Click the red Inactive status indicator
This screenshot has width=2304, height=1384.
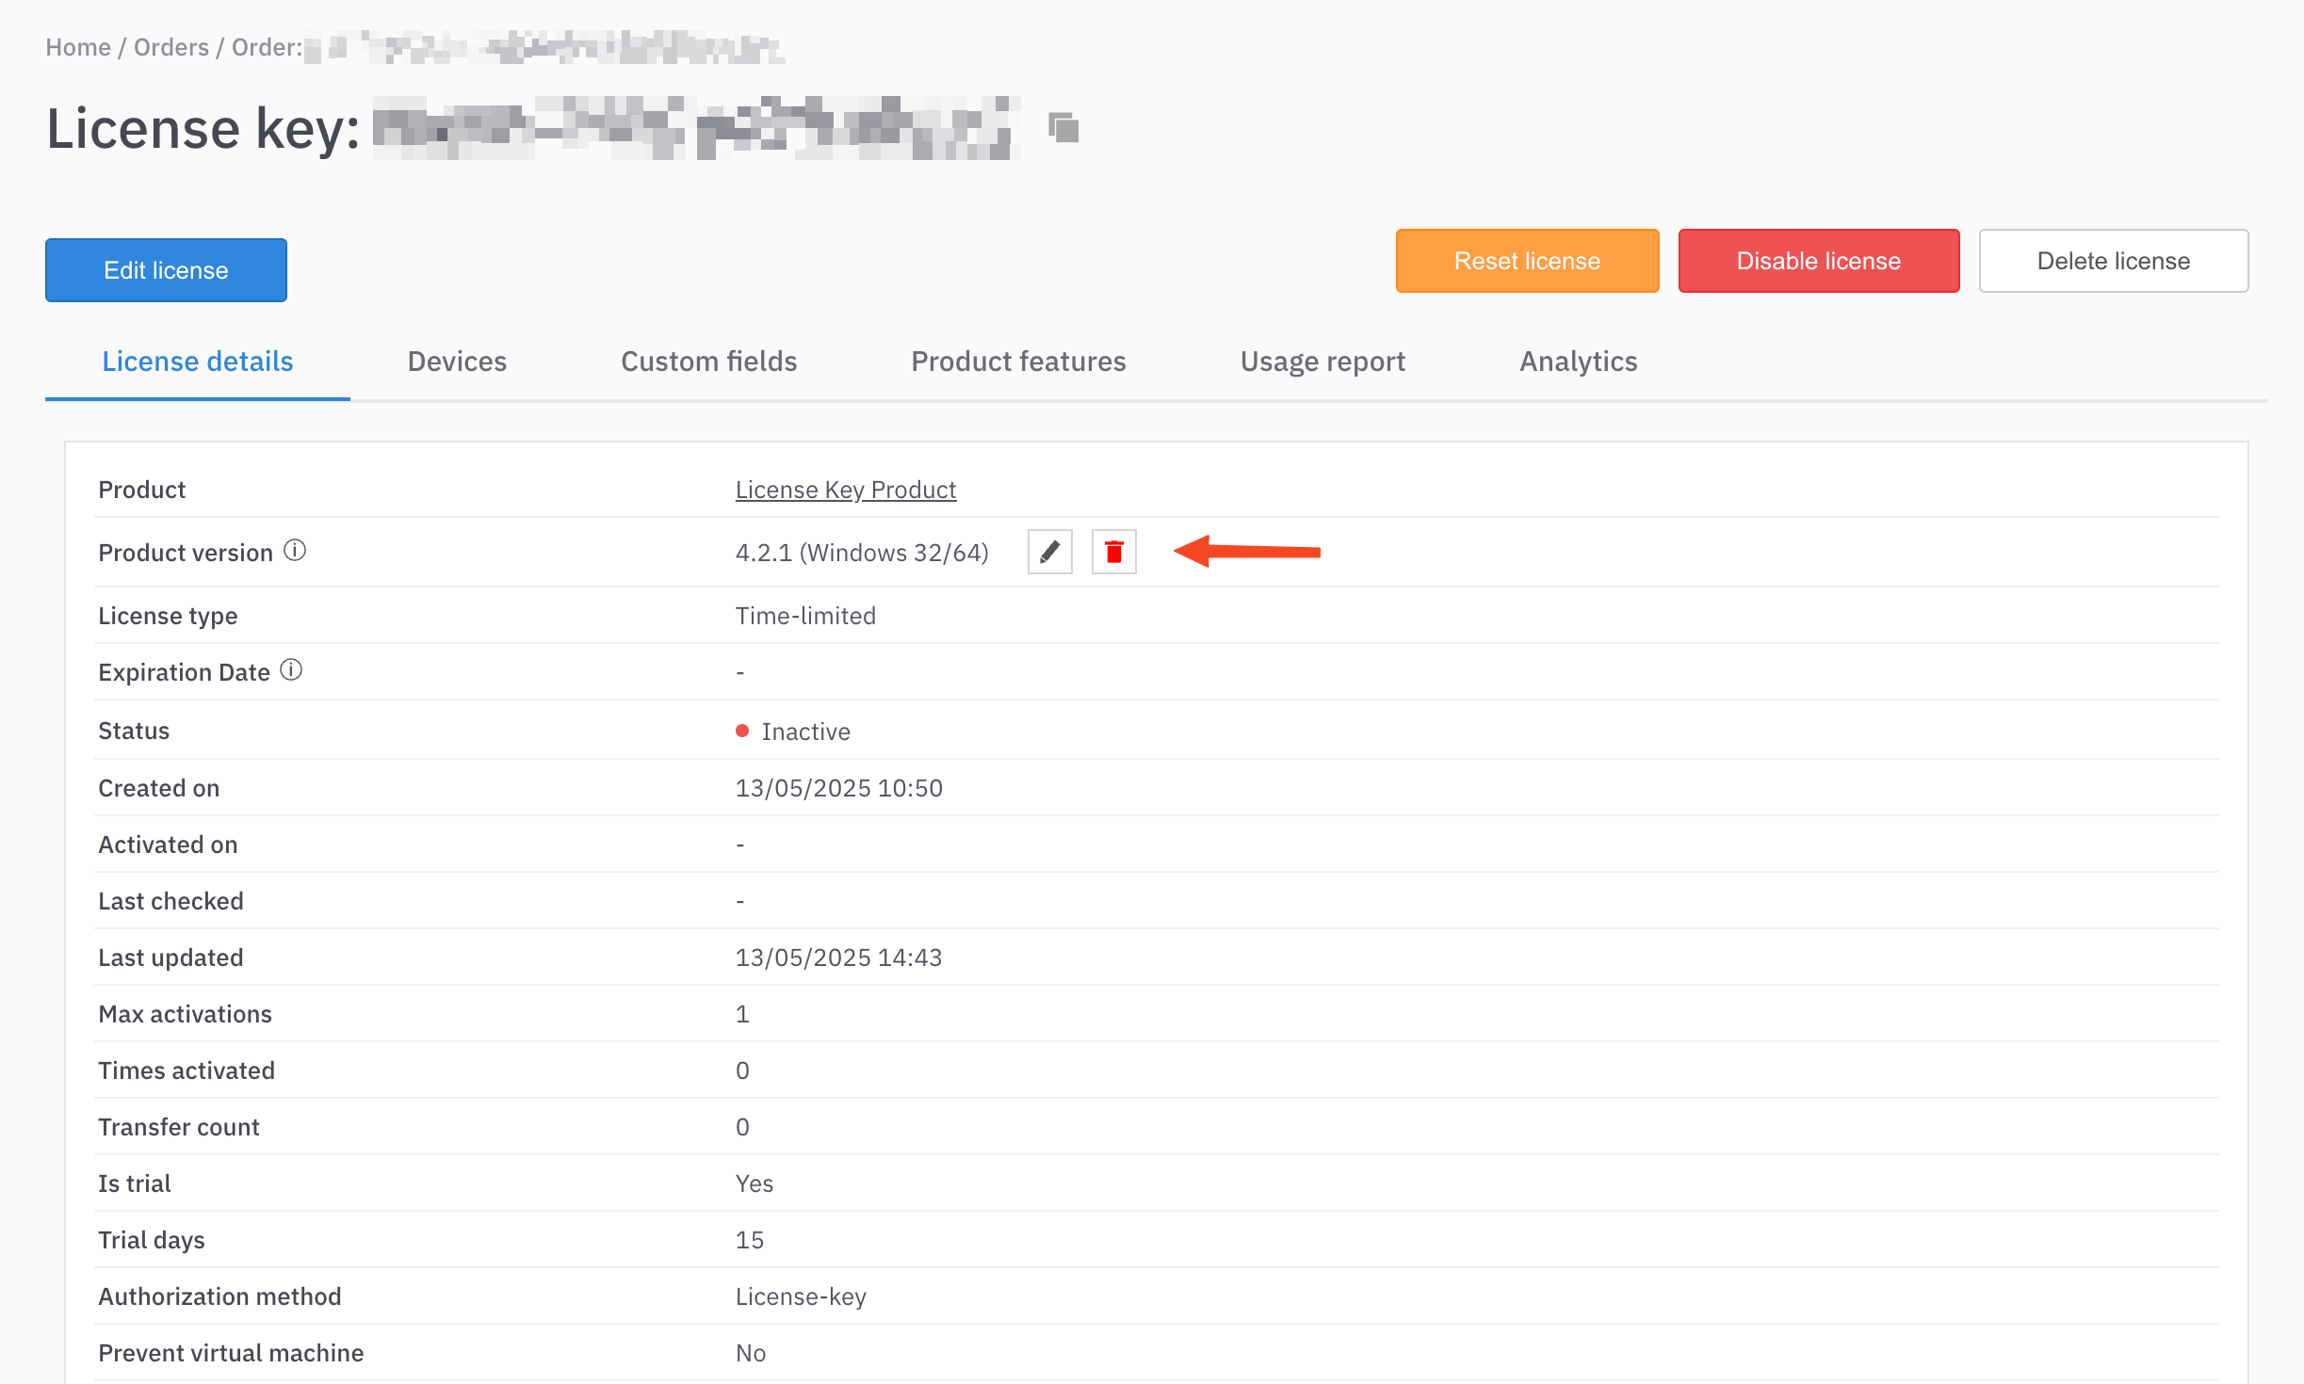[x=742, y=731]
